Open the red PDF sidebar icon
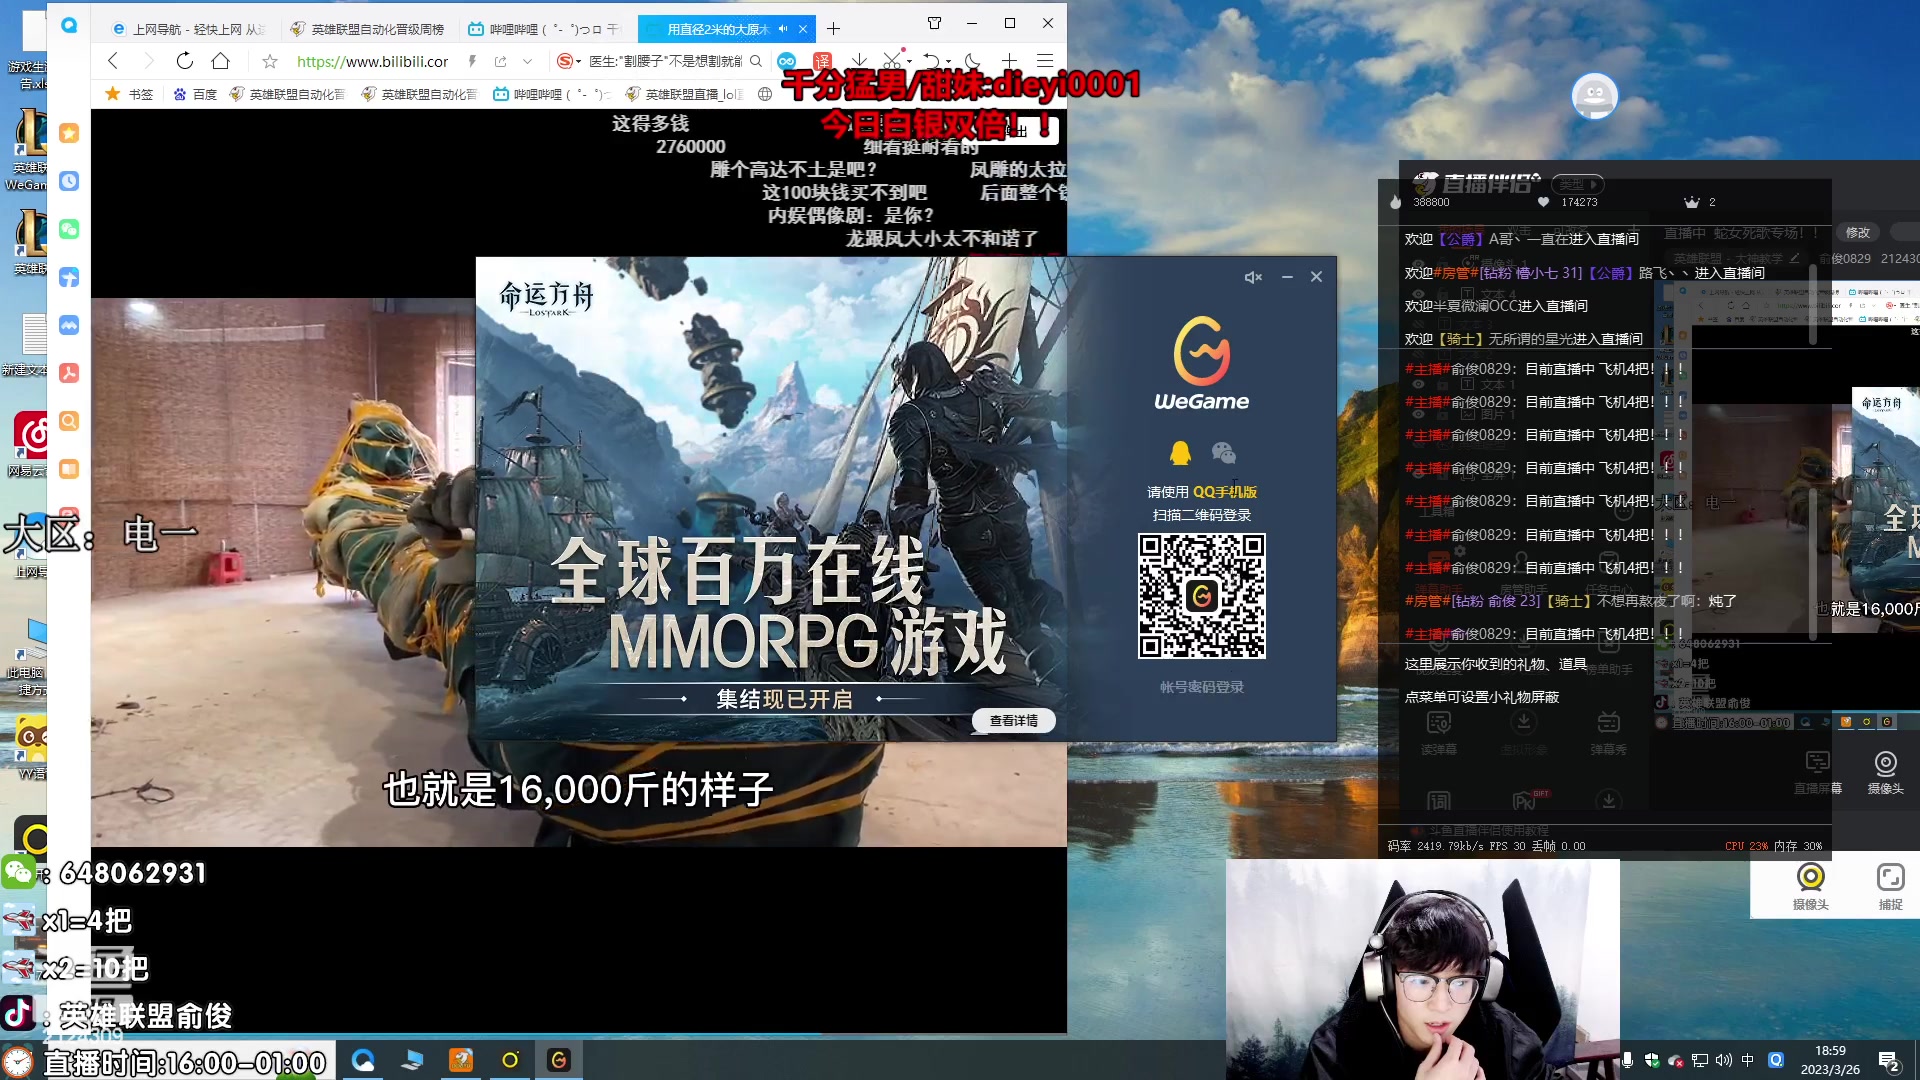 point(69,373)
